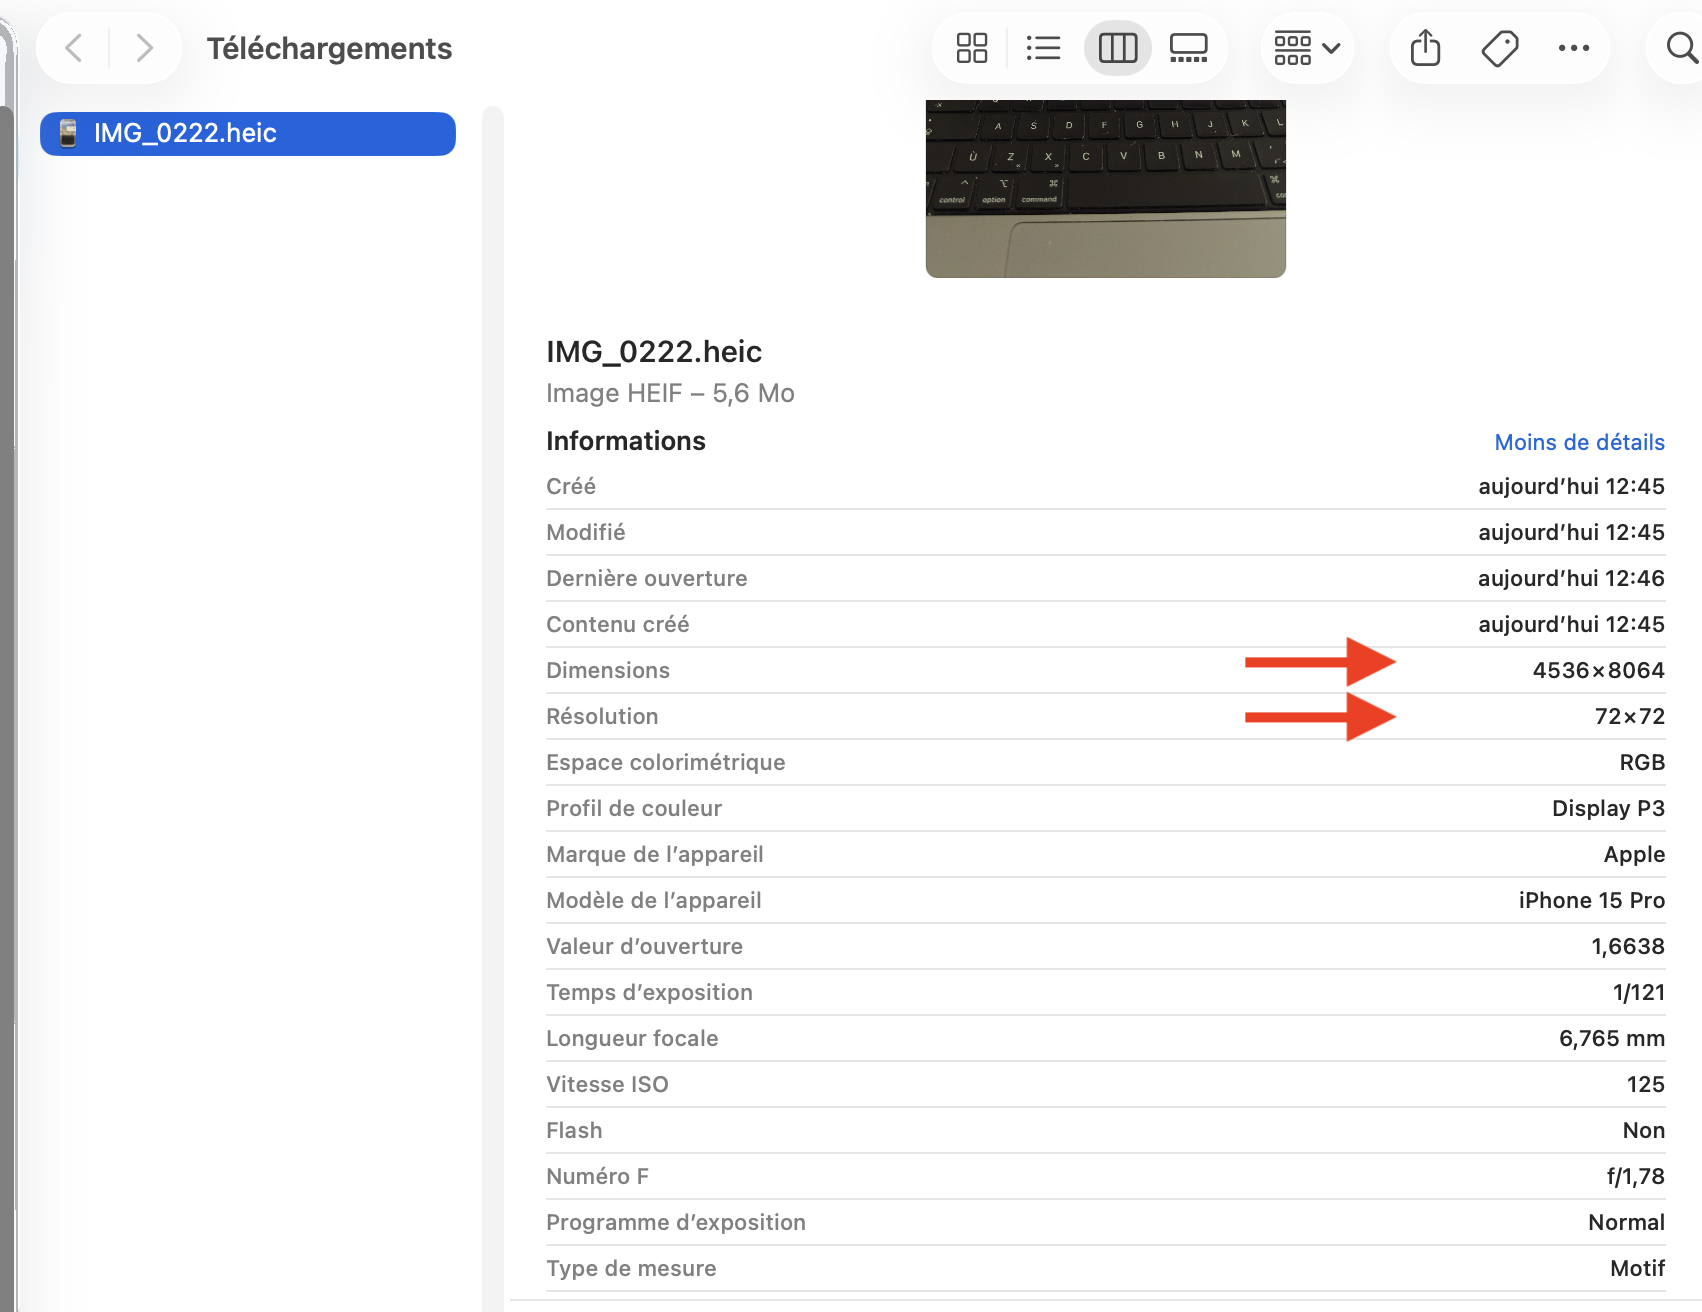The image size is (1702, 1312).
Task: Click the Dernière ouverture label
Action: click(647, 578)
